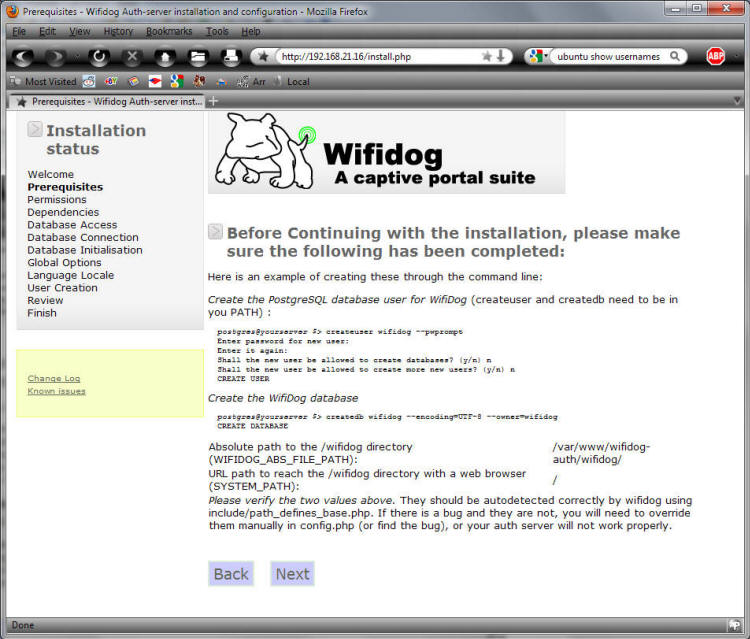Click the folder toolbar icon
The image size is (750, 639).
(198, 57)
